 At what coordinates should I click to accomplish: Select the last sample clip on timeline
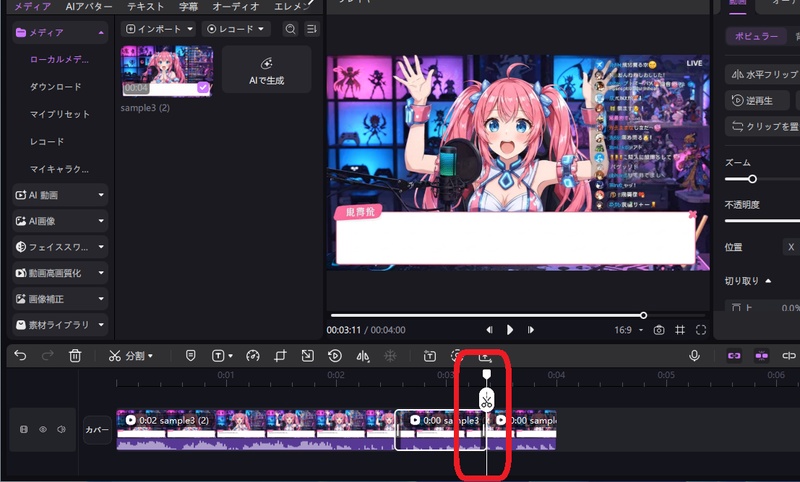pos(521,430)
